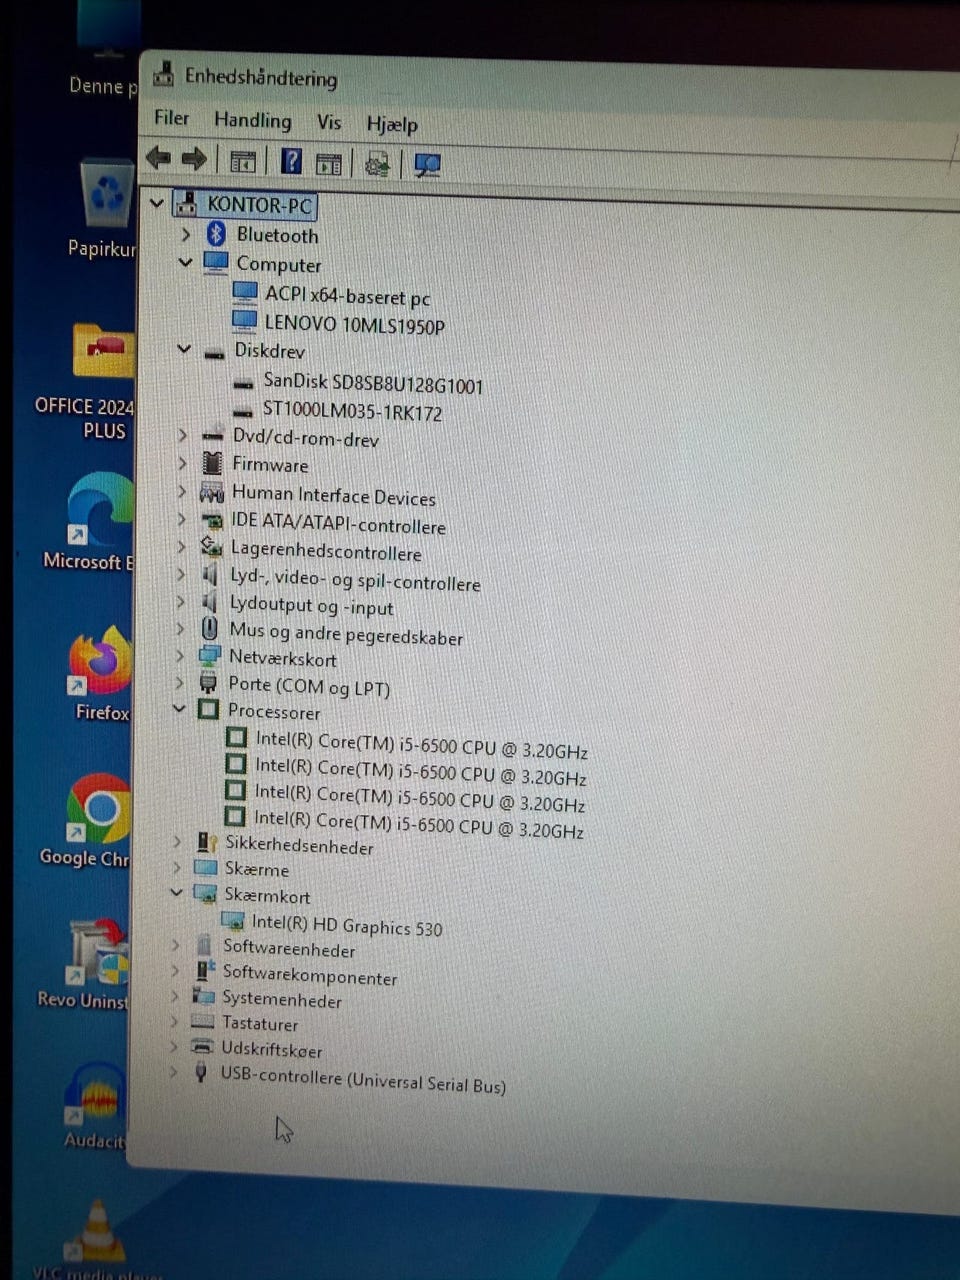This screenshot has width=960, height=1280.
Task: Click the Enhedshåndtering title bar icon
Action: [163, 75]
